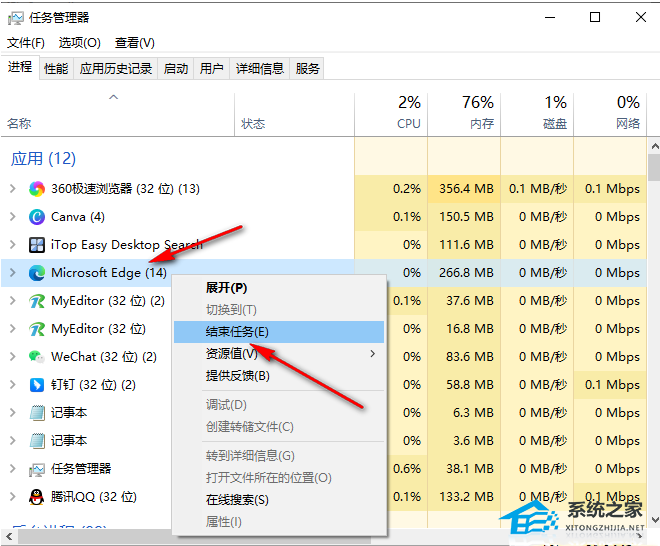Viewport: 660px width, 546px height.
Task: Choose 在线搜索(S) in the context menu
Action: coord(279,500)
